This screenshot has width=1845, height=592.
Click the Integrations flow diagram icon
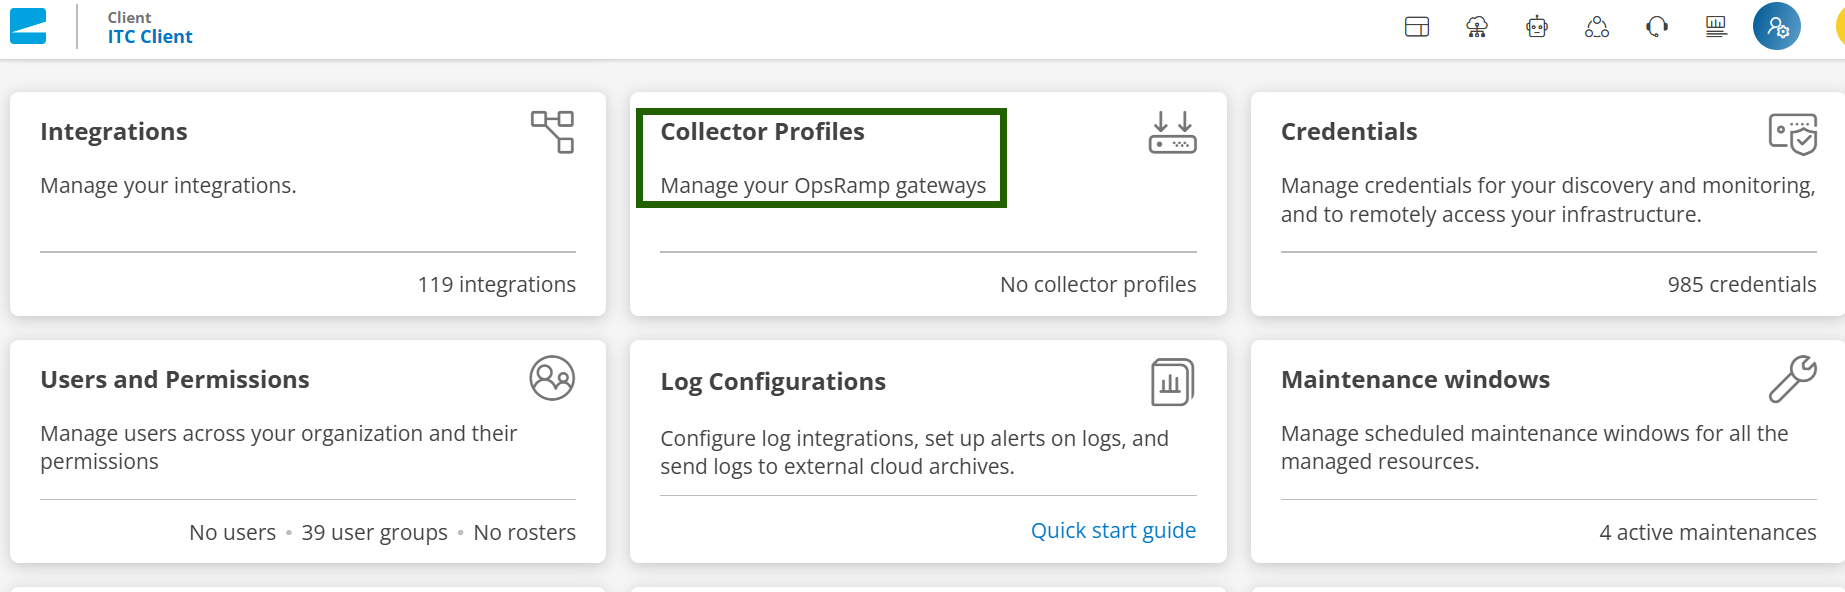click(552, 132)
